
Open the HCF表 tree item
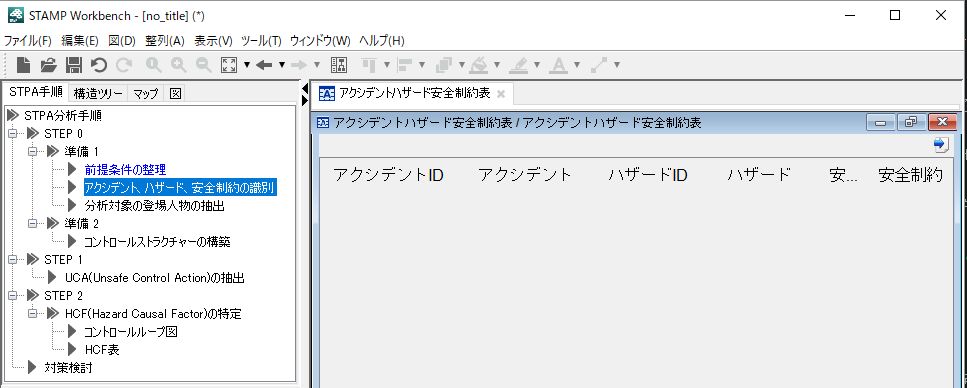pos(102,350)
